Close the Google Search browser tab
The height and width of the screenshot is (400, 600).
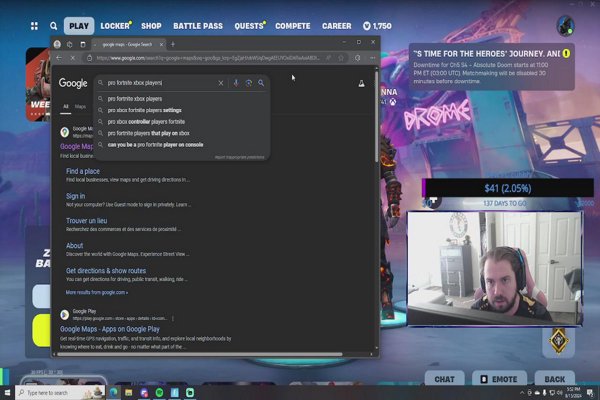[x=161, y=45]
